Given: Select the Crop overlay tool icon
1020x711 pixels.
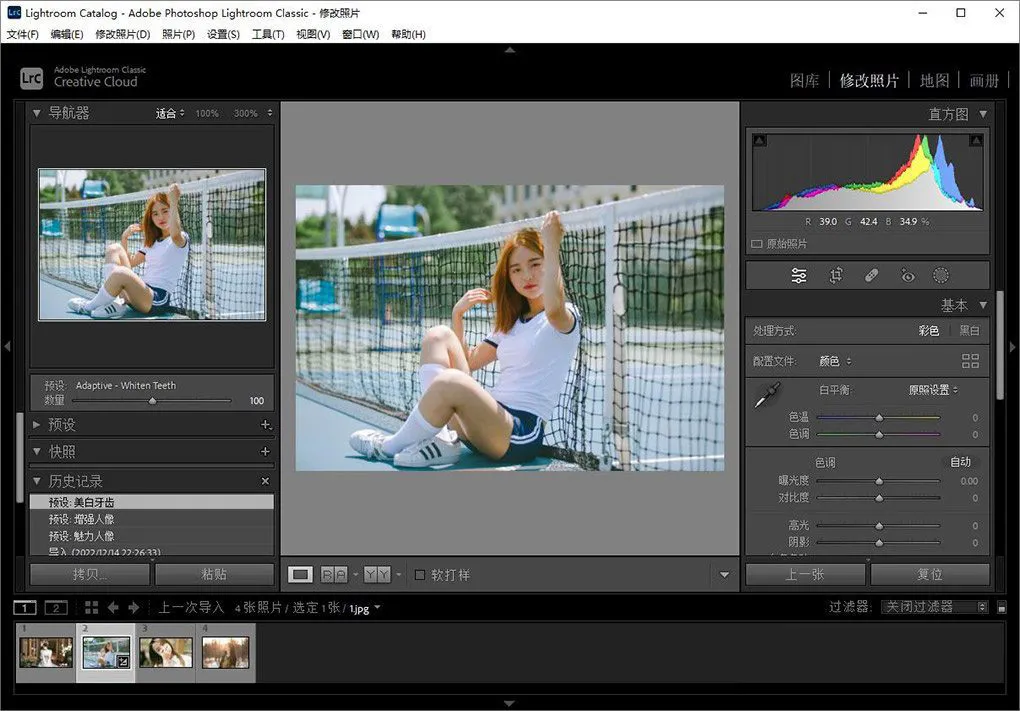Looking at the screenshot, I should [836, 276].
